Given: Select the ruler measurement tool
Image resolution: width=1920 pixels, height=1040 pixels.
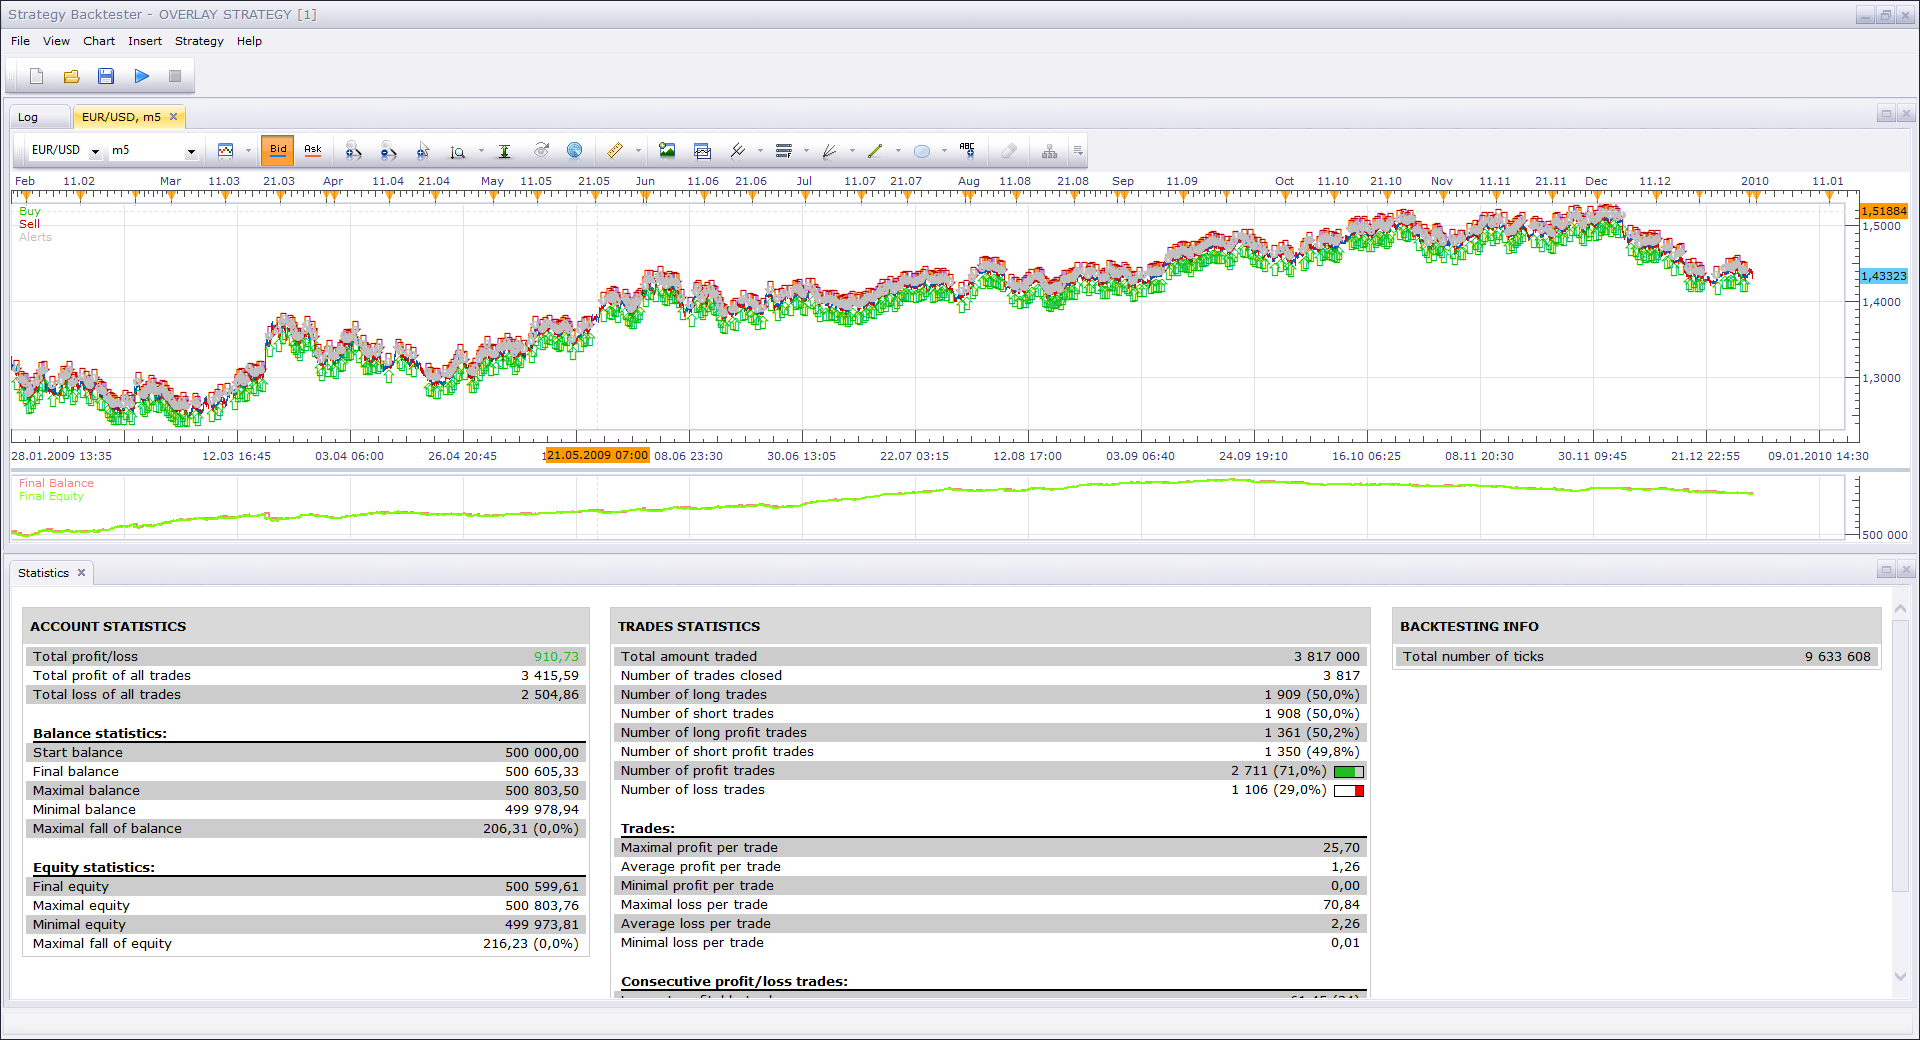Looking at the screenshot, I should pyautogui.click(x=615, y=151).
